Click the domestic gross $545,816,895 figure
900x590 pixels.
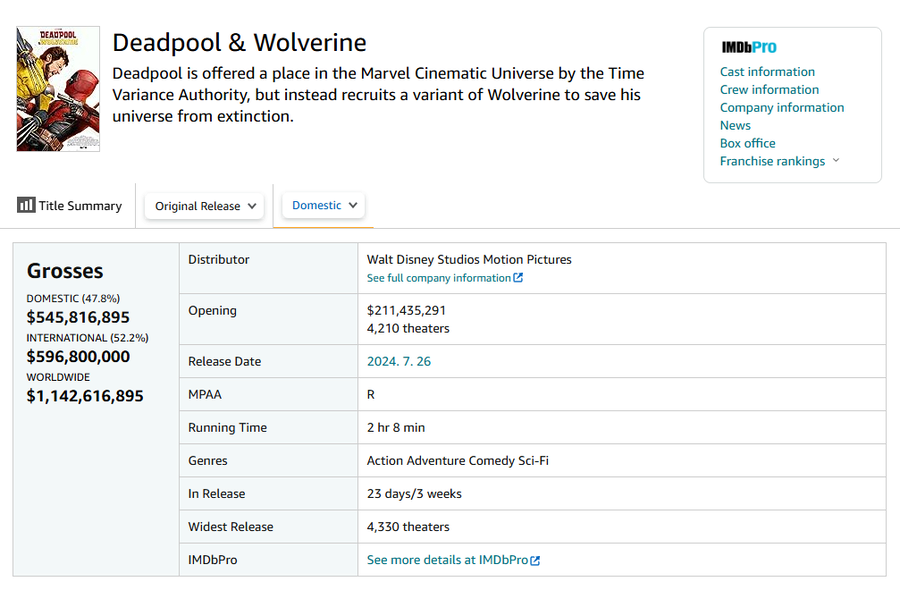pyautogui.click(x=78, y=317)
